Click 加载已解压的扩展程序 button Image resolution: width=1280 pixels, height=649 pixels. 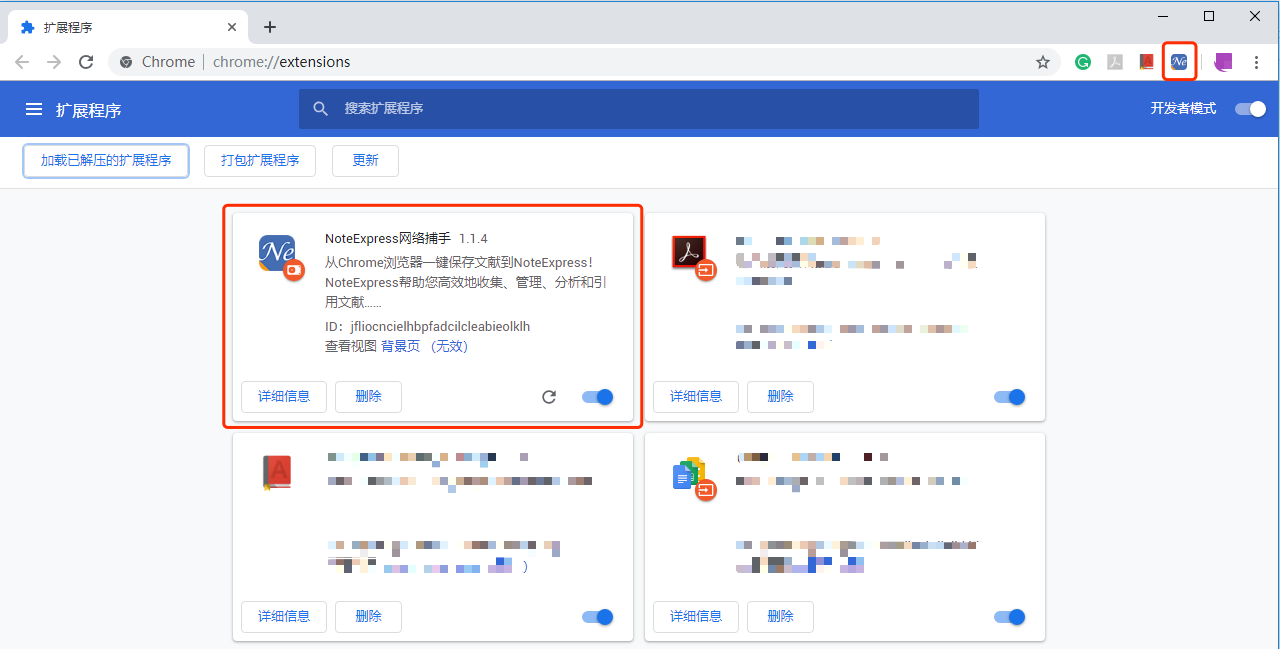point(106,160)
